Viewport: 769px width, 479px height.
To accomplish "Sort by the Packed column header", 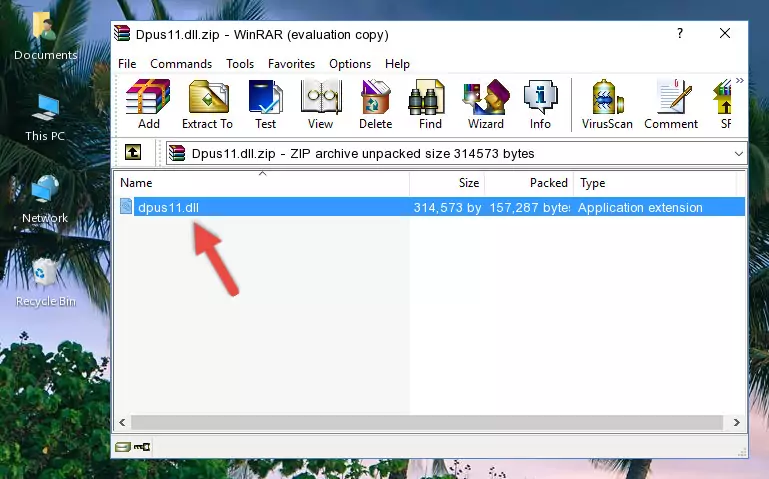I will tap(529, 183).
